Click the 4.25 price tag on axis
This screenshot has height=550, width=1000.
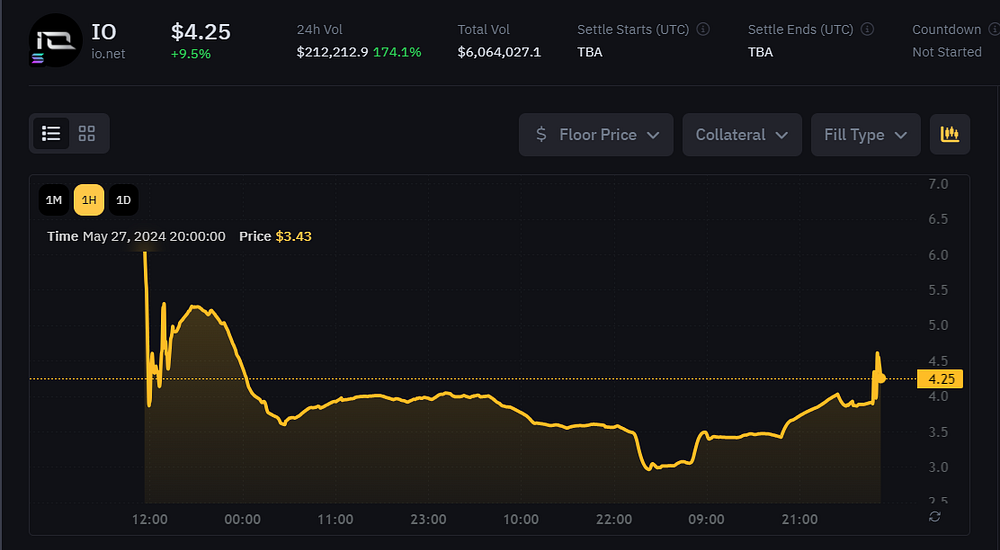coord(940,379)
